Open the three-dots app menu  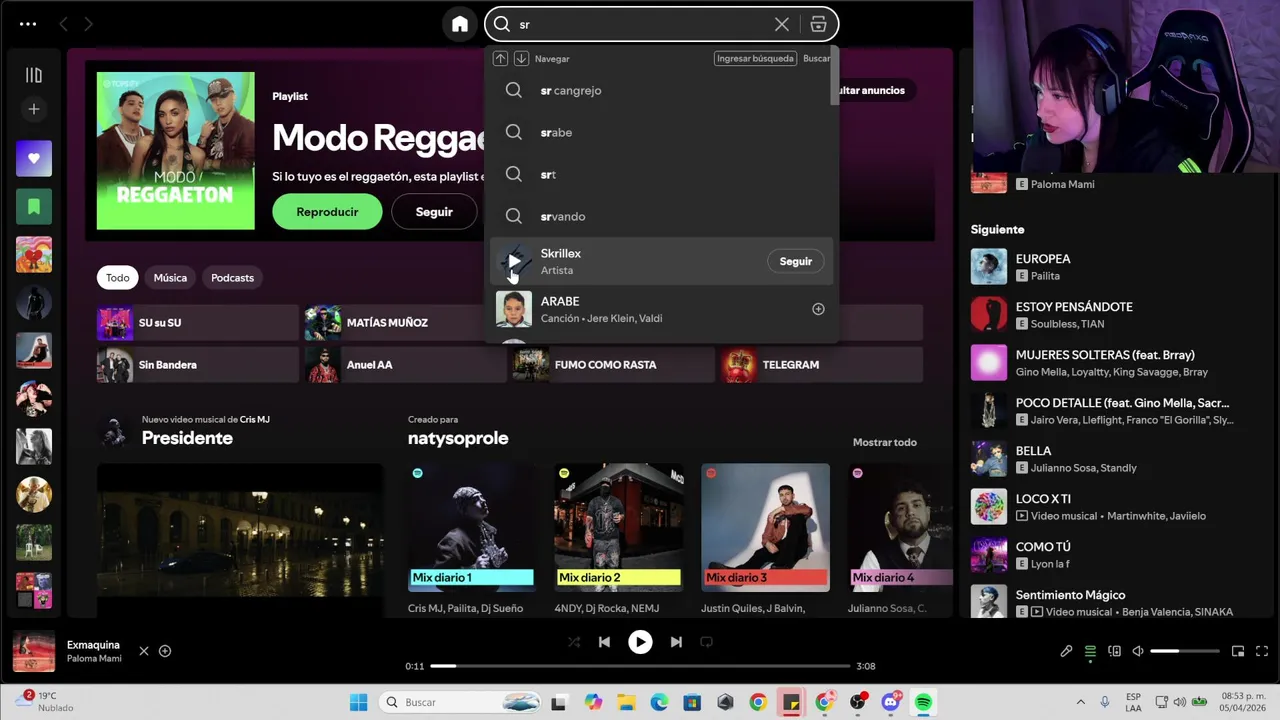click(28, 24)
